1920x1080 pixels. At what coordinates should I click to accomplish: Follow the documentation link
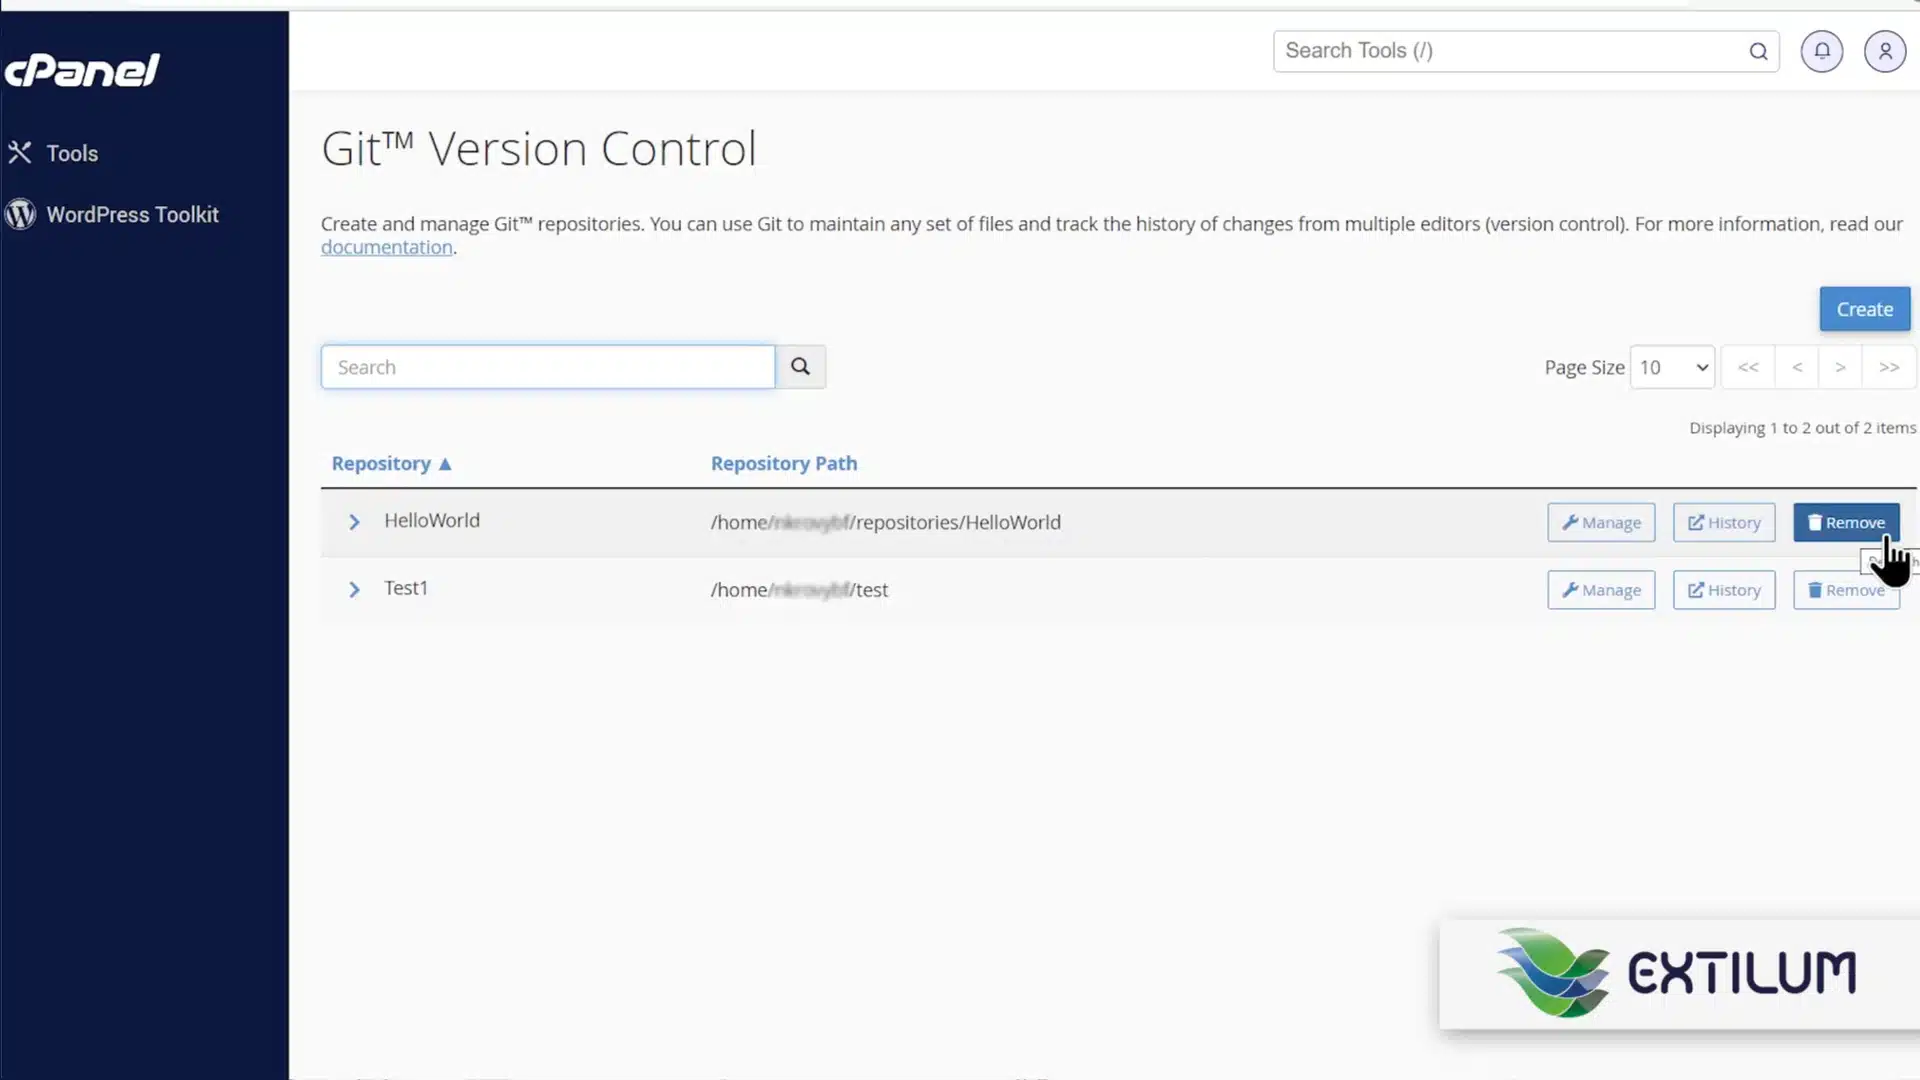pos(387,247)
